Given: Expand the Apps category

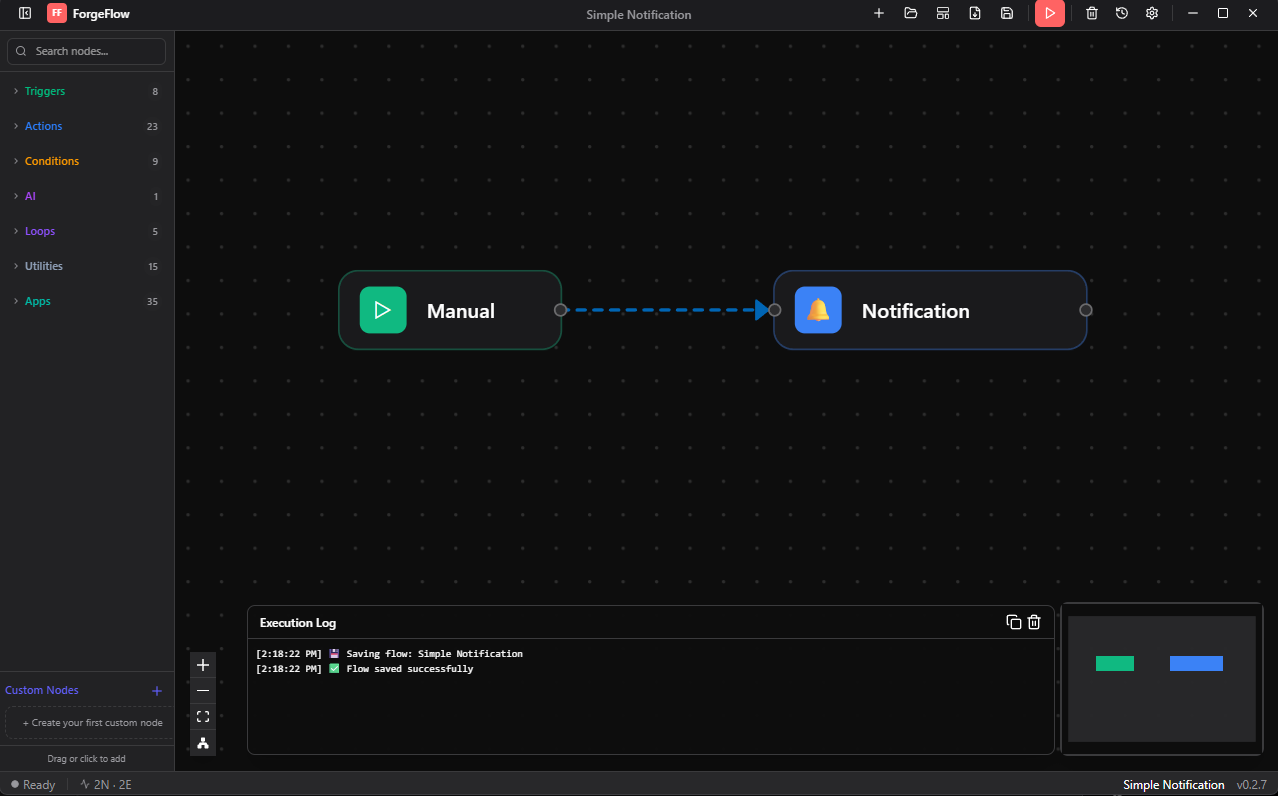Looking at the screenshot, I should point(37,300).
